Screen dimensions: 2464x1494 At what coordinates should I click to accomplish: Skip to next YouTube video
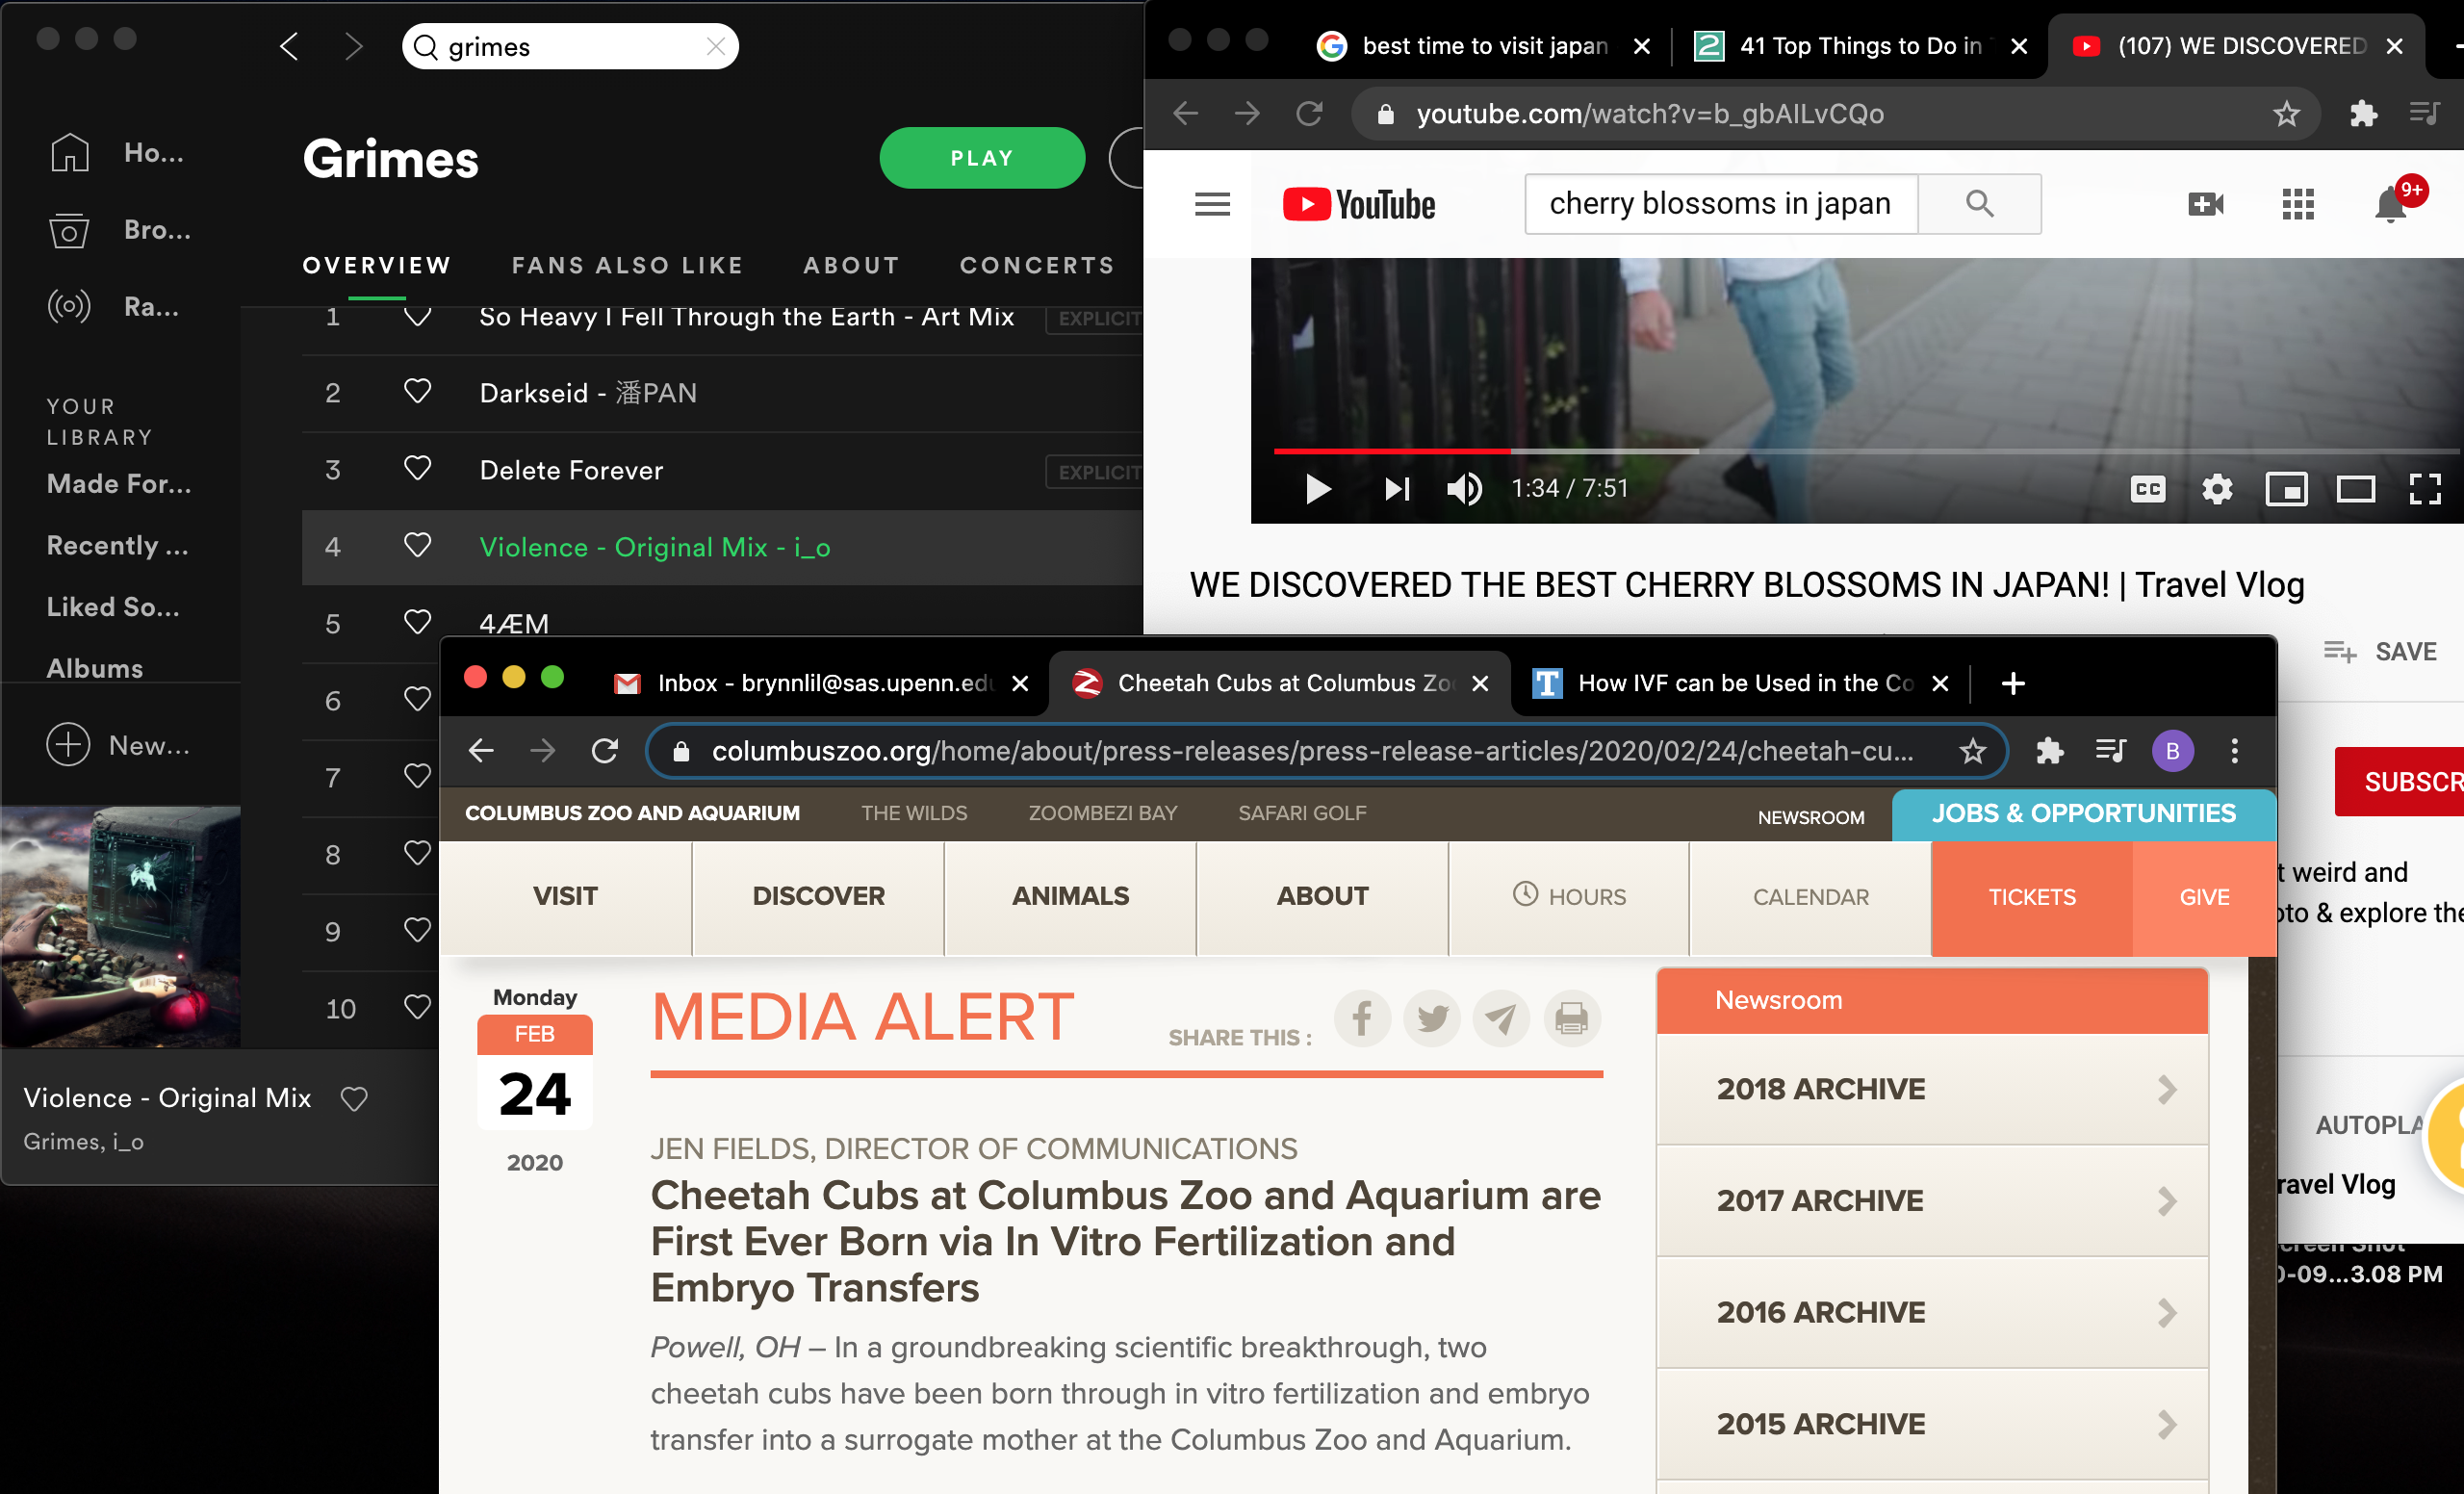1397,489
